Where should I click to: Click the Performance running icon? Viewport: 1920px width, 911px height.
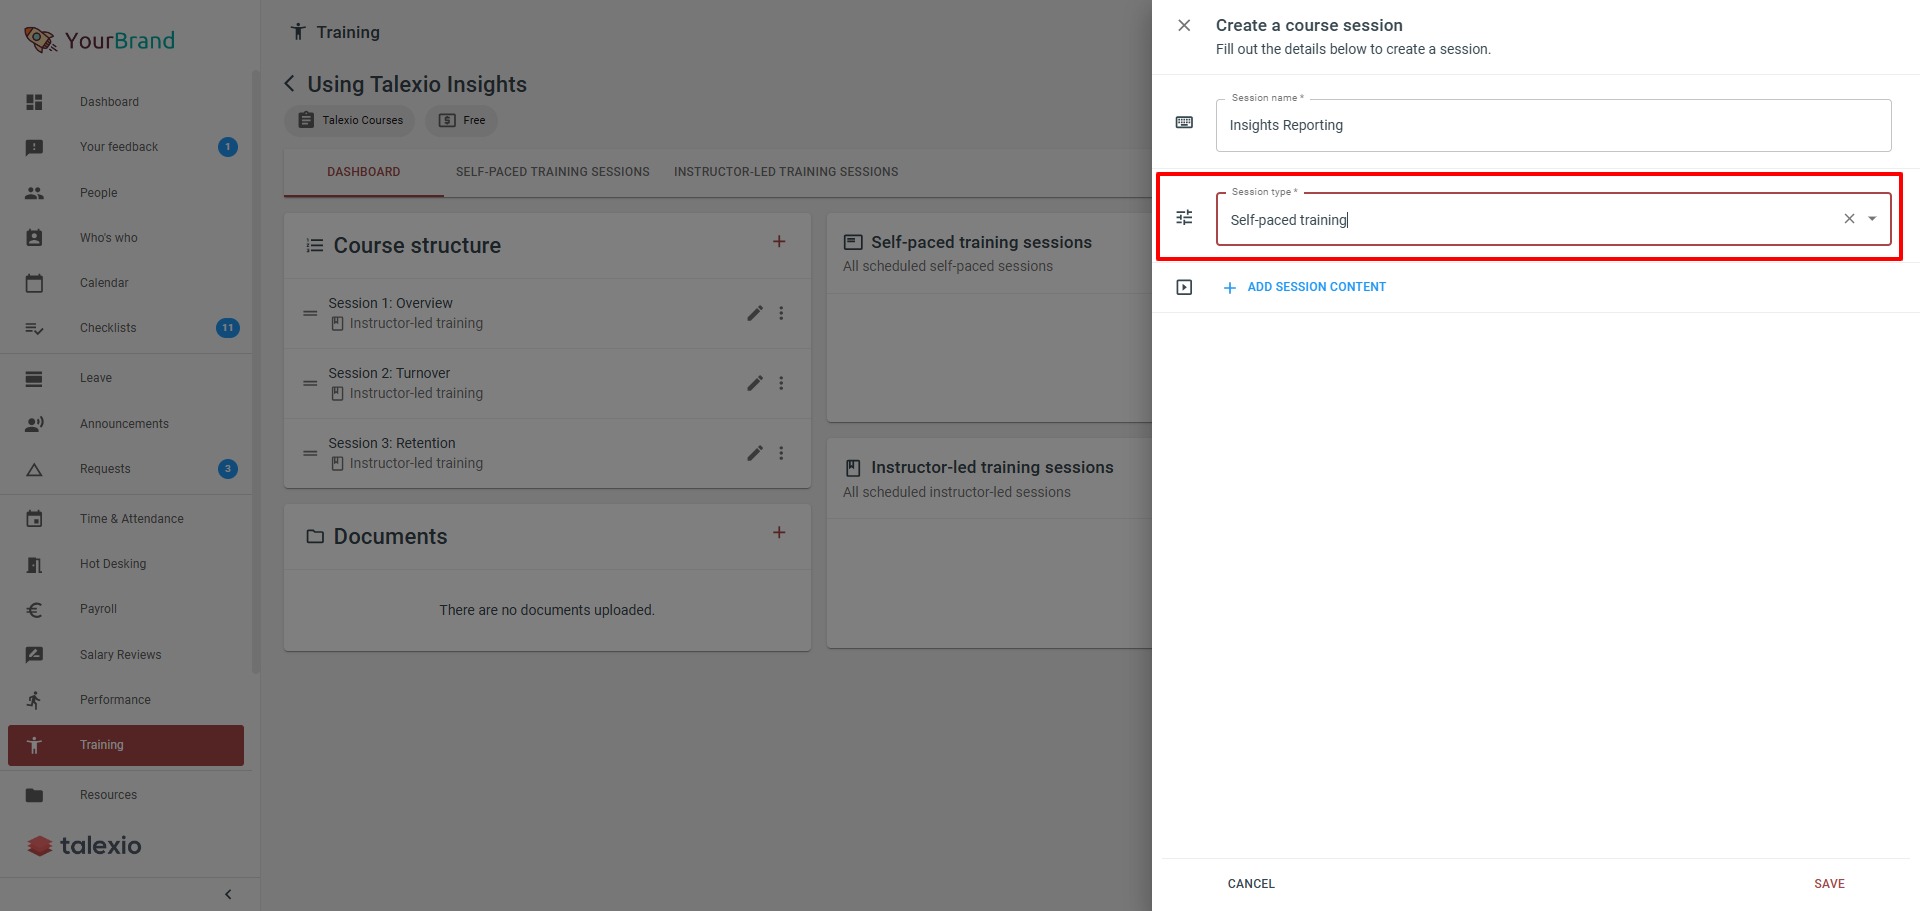pyautogui.click(x=34, y=700)
